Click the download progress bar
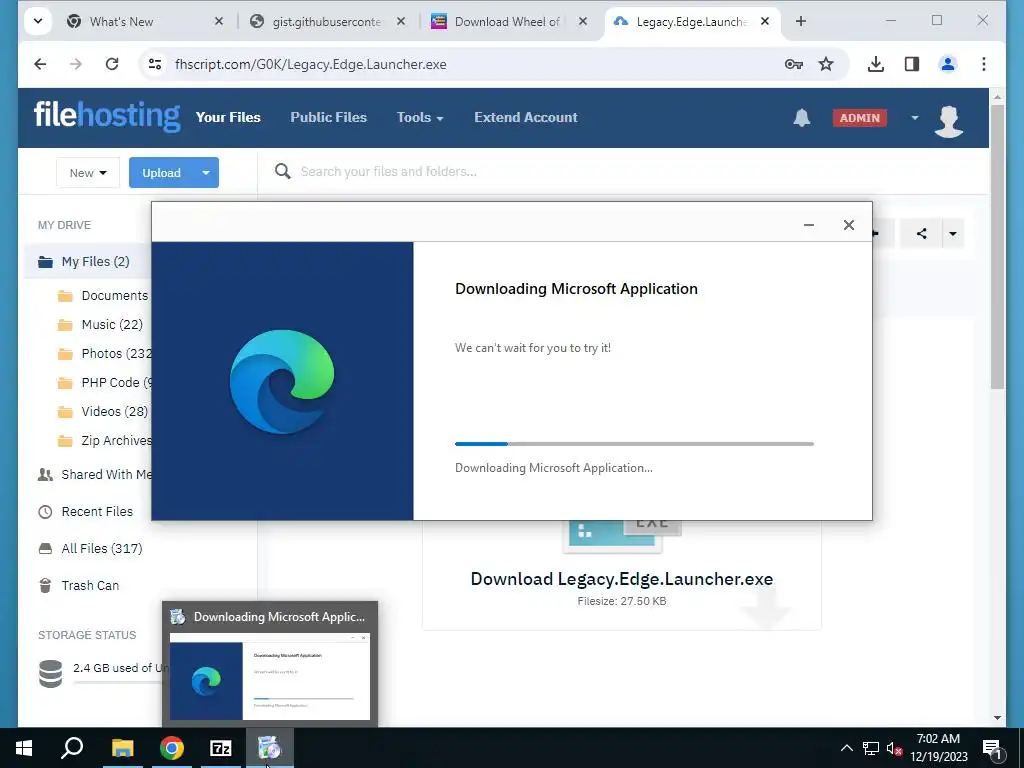The image size is (1024, 768). pos(634,443)
